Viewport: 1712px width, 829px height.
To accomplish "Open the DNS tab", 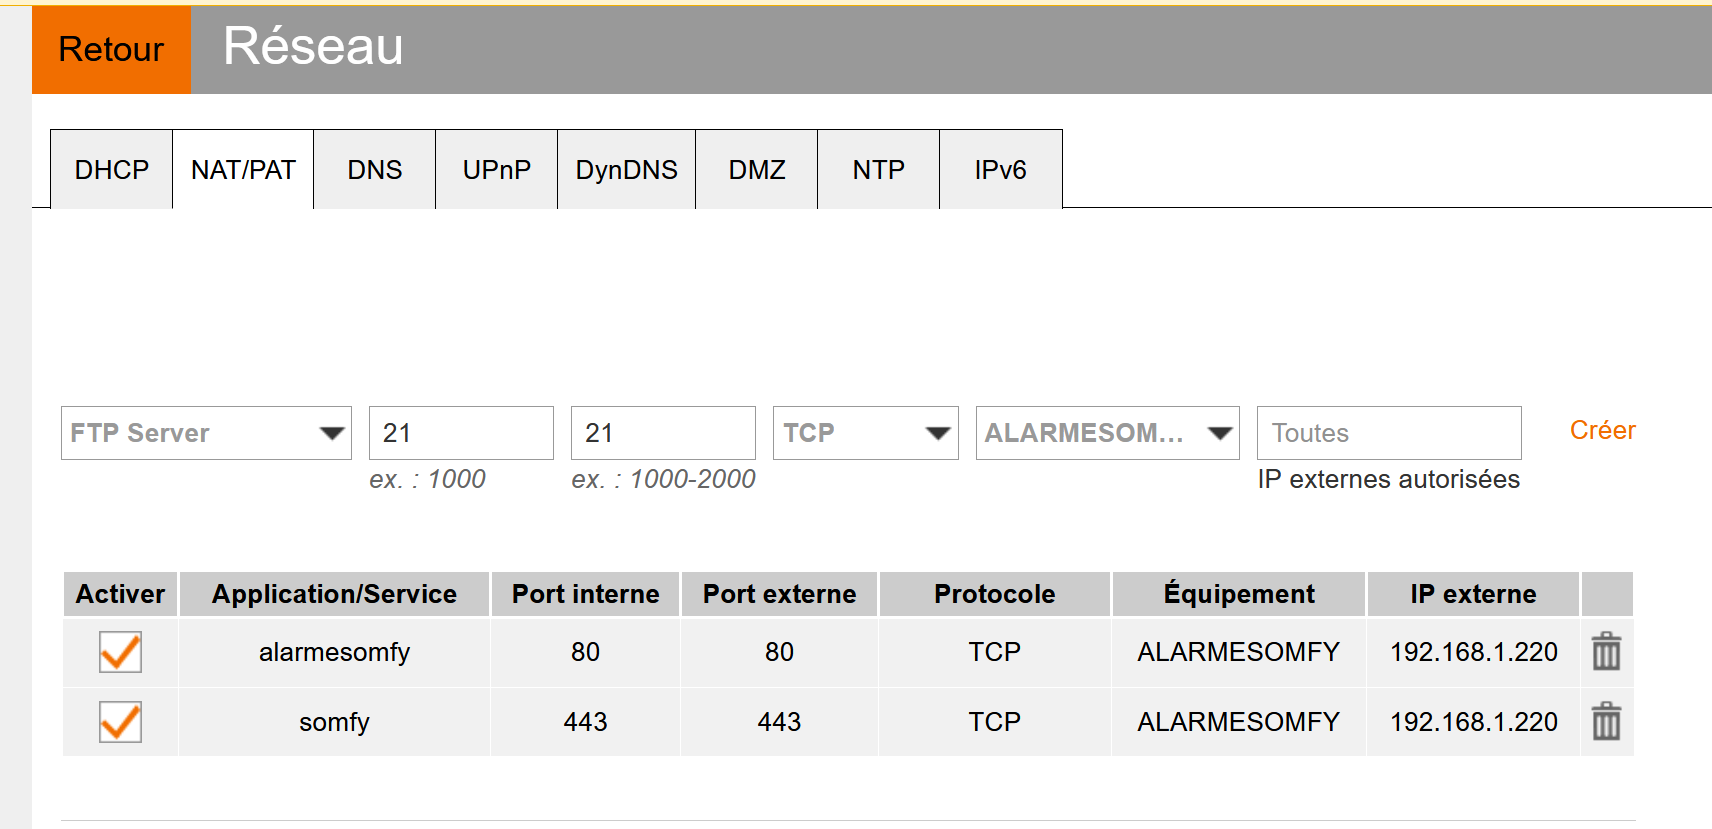I will [374, 170].
